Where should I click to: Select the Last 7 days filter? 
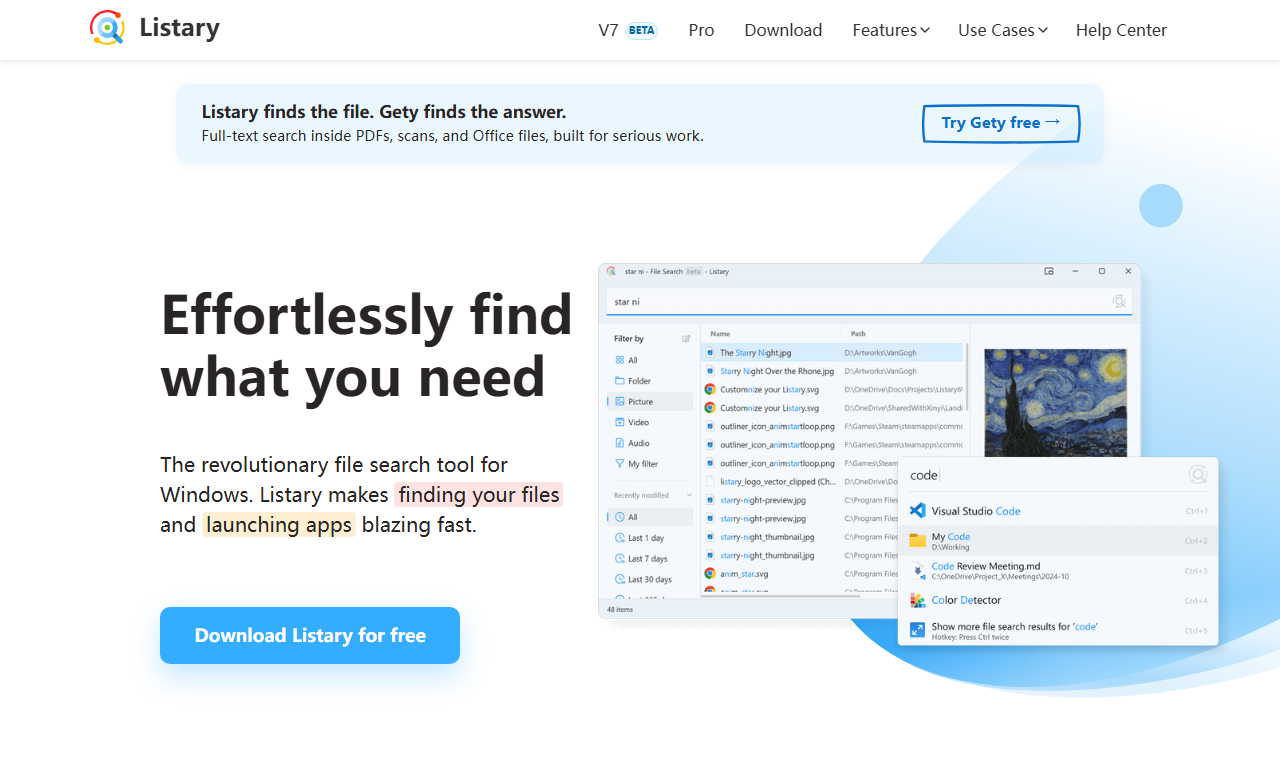click(x=650, y=559)
